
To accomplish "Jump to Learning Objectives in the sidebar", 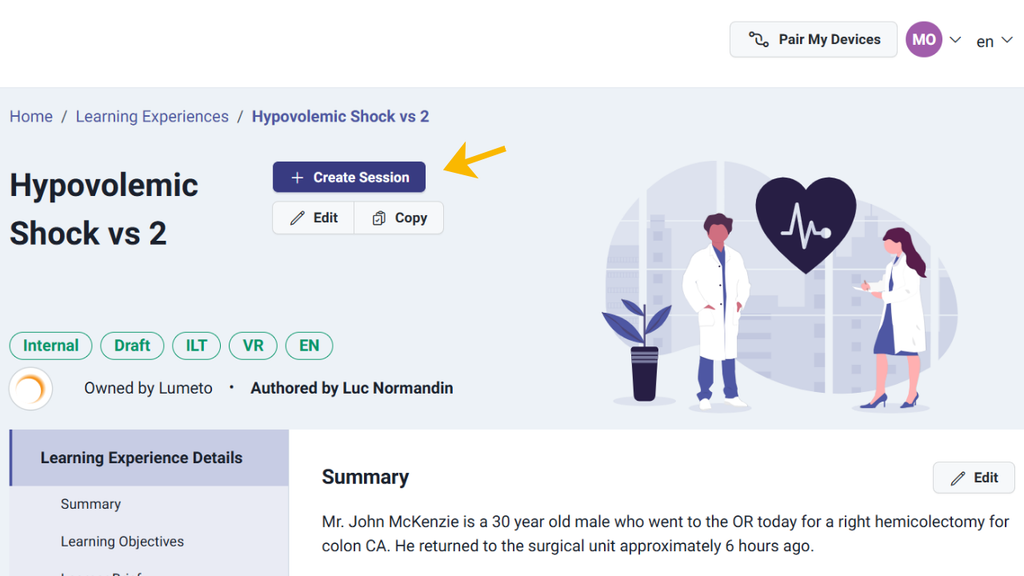I will (x=122, y=541).
